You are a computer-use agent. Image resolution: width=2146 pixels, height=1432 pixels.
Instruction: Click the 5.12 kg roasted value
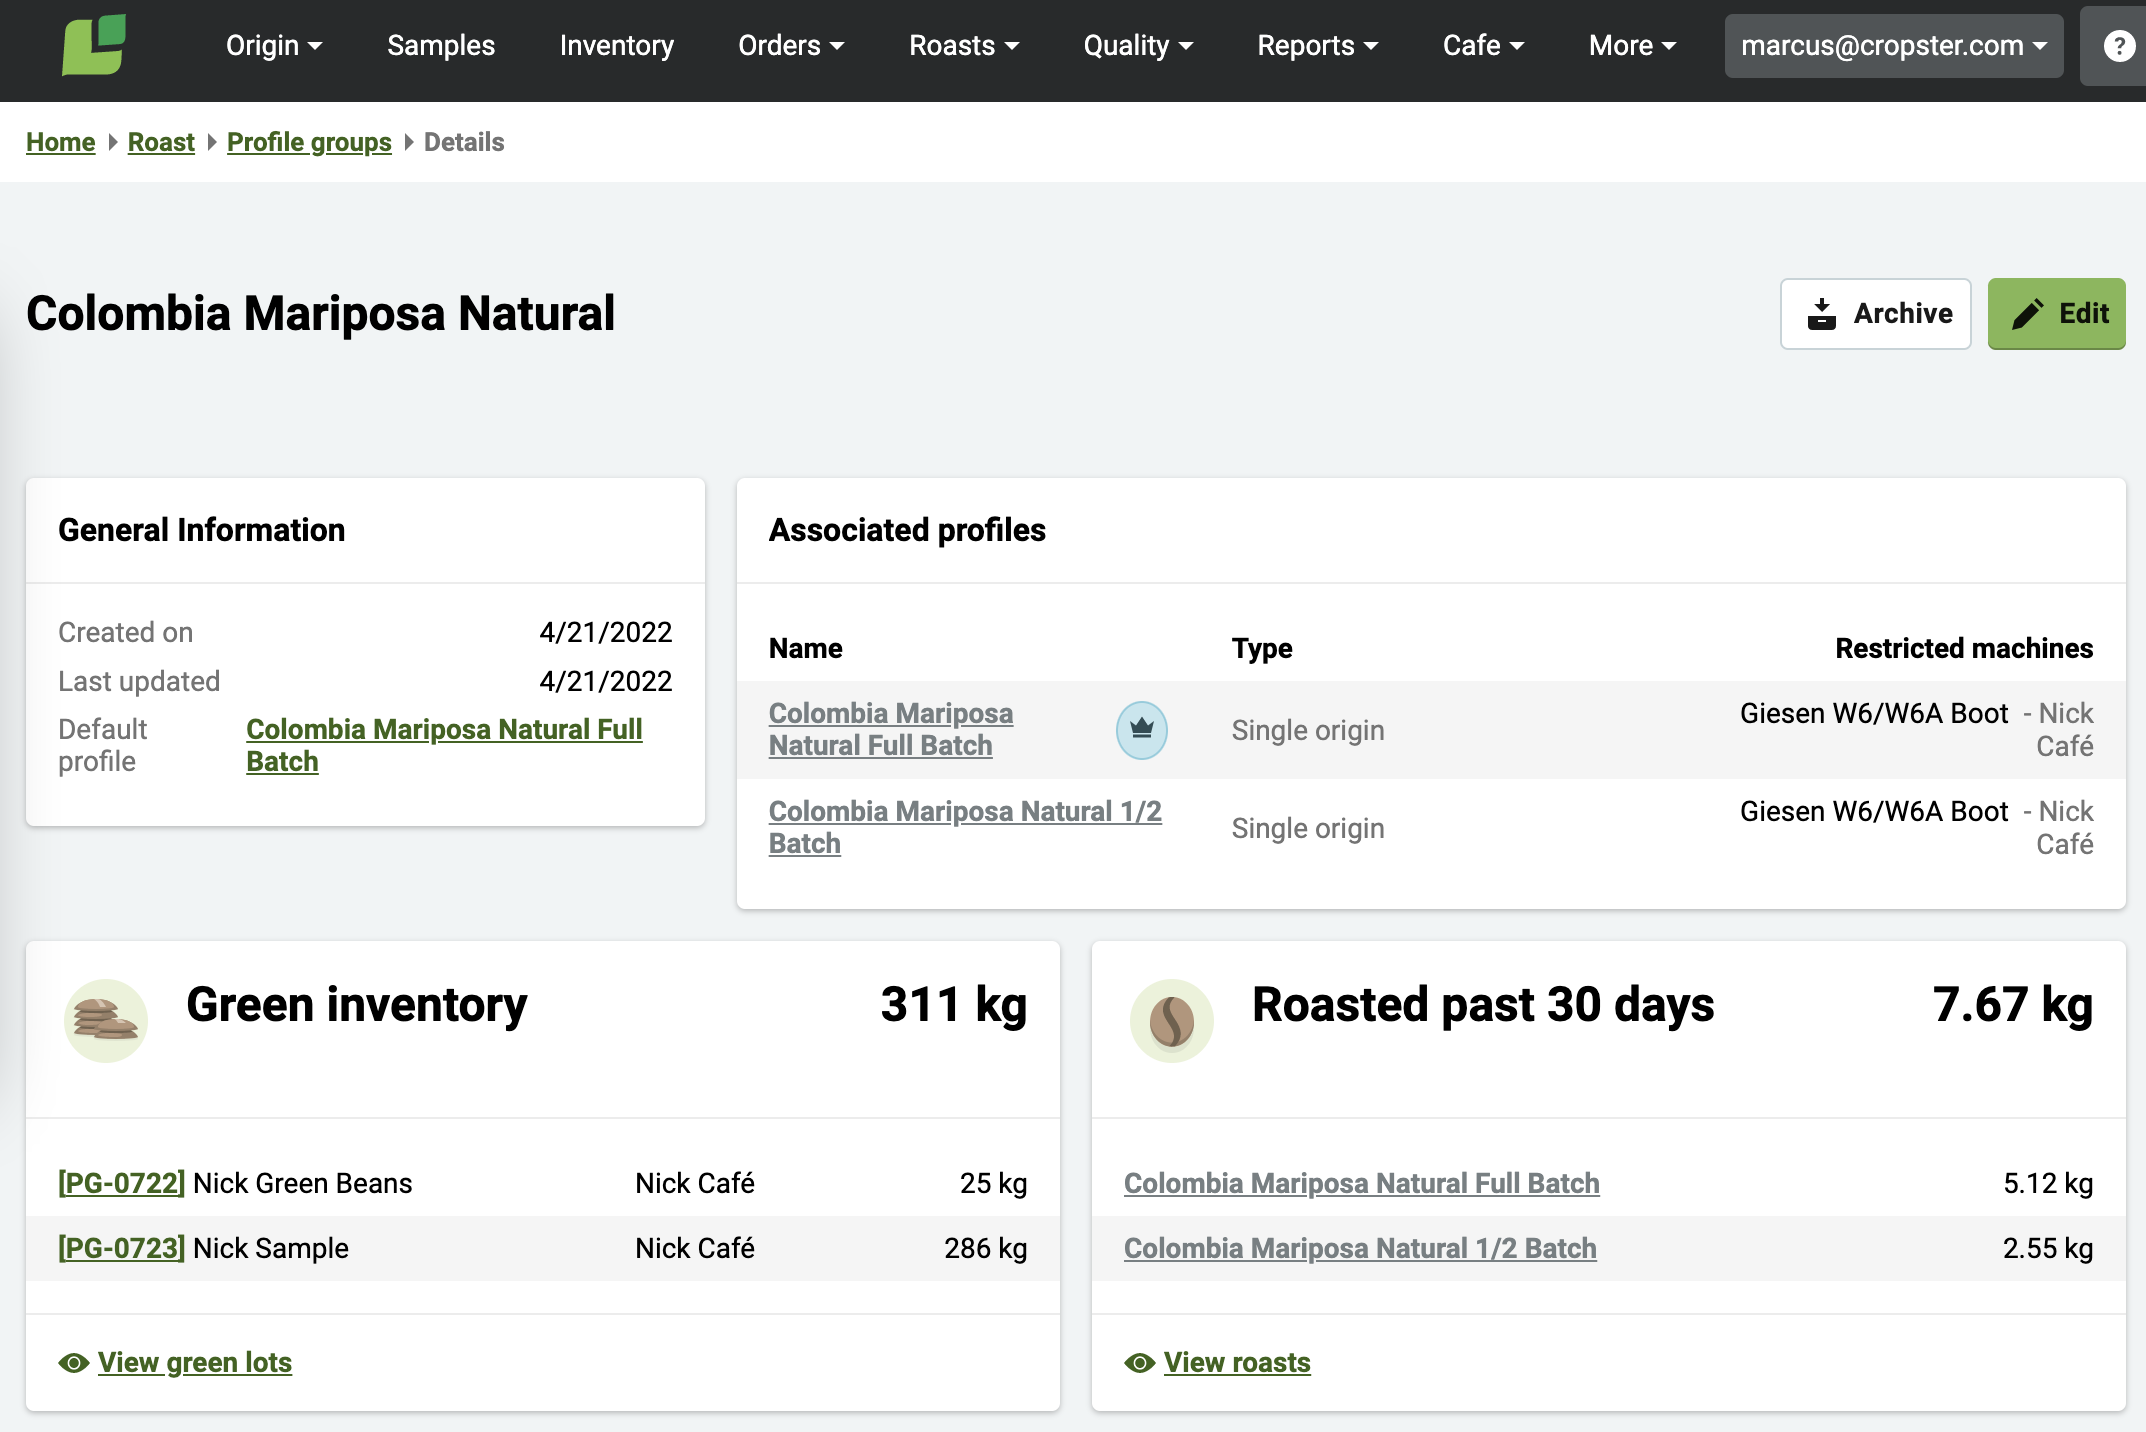2048,1183
